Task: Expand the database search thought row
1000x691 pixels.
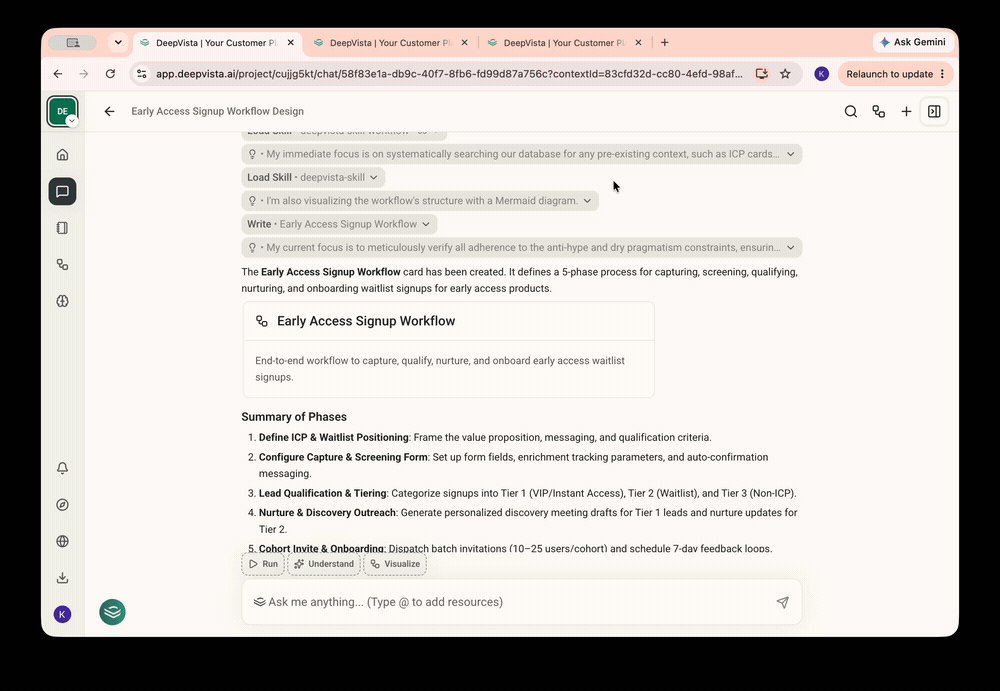Action: (x=522, y=154)
